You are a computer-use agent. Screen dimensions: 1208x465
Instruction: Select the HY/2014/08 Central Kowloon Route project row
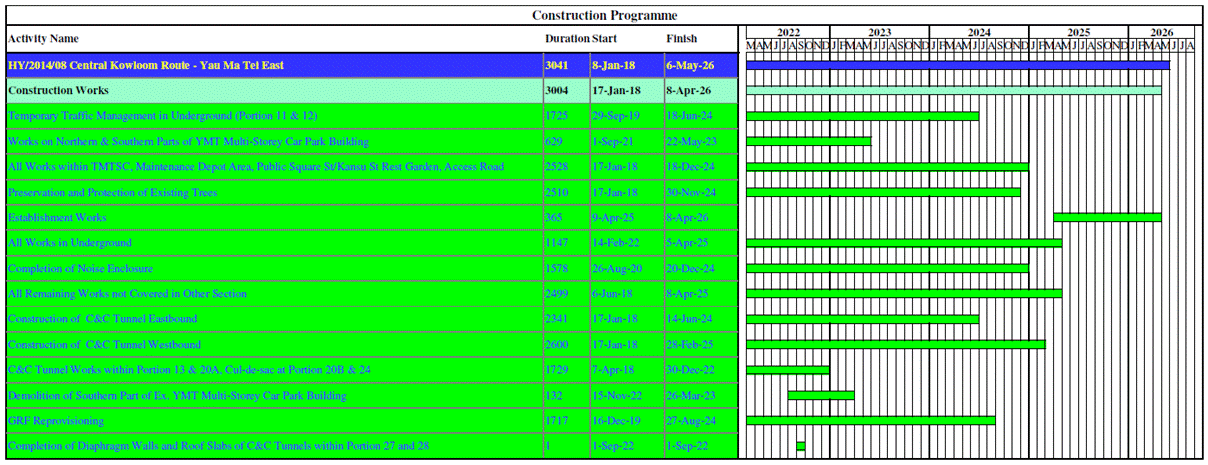coord(146,65)
